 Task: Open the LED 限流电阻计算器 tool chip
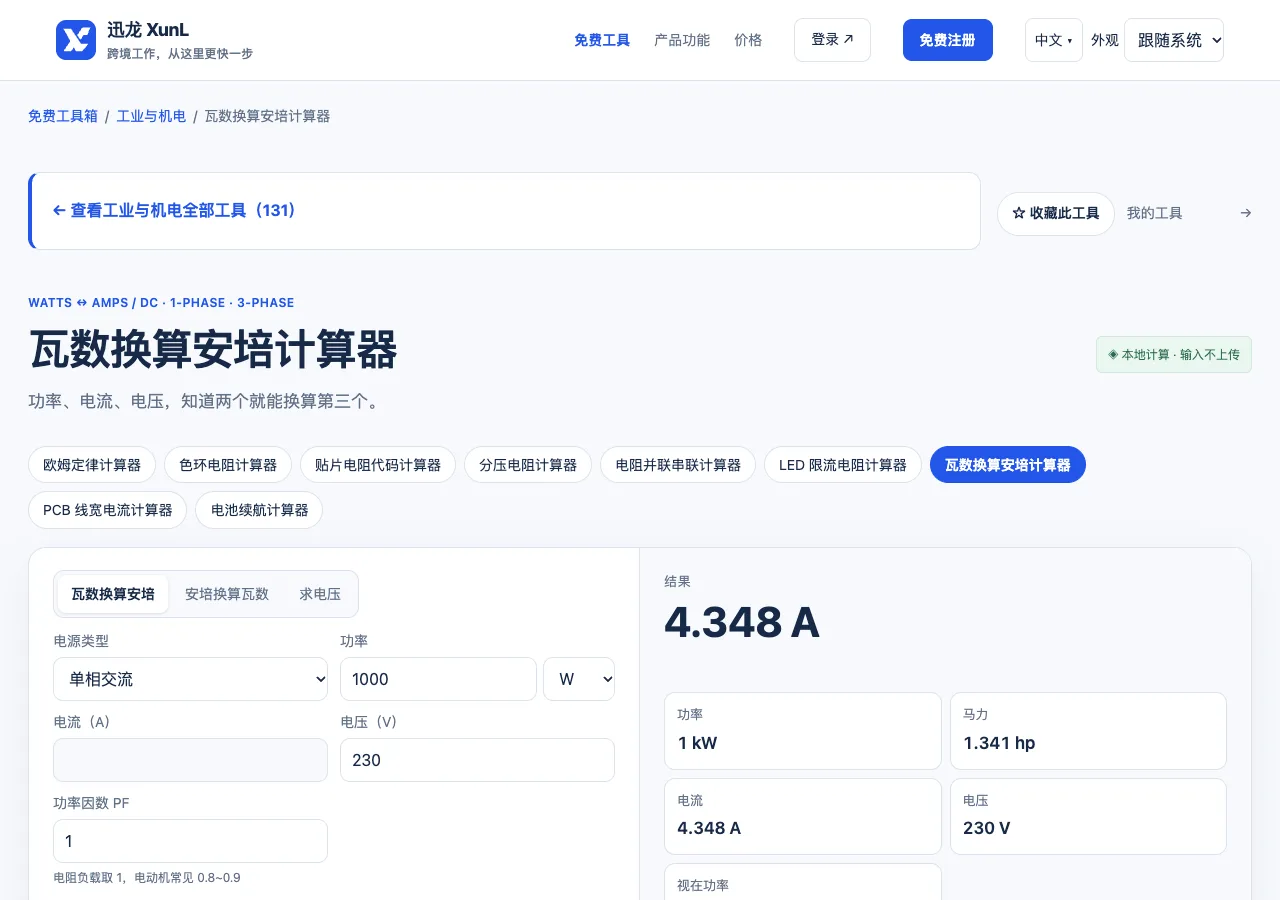pyautogui.click(x=843, y=465)
